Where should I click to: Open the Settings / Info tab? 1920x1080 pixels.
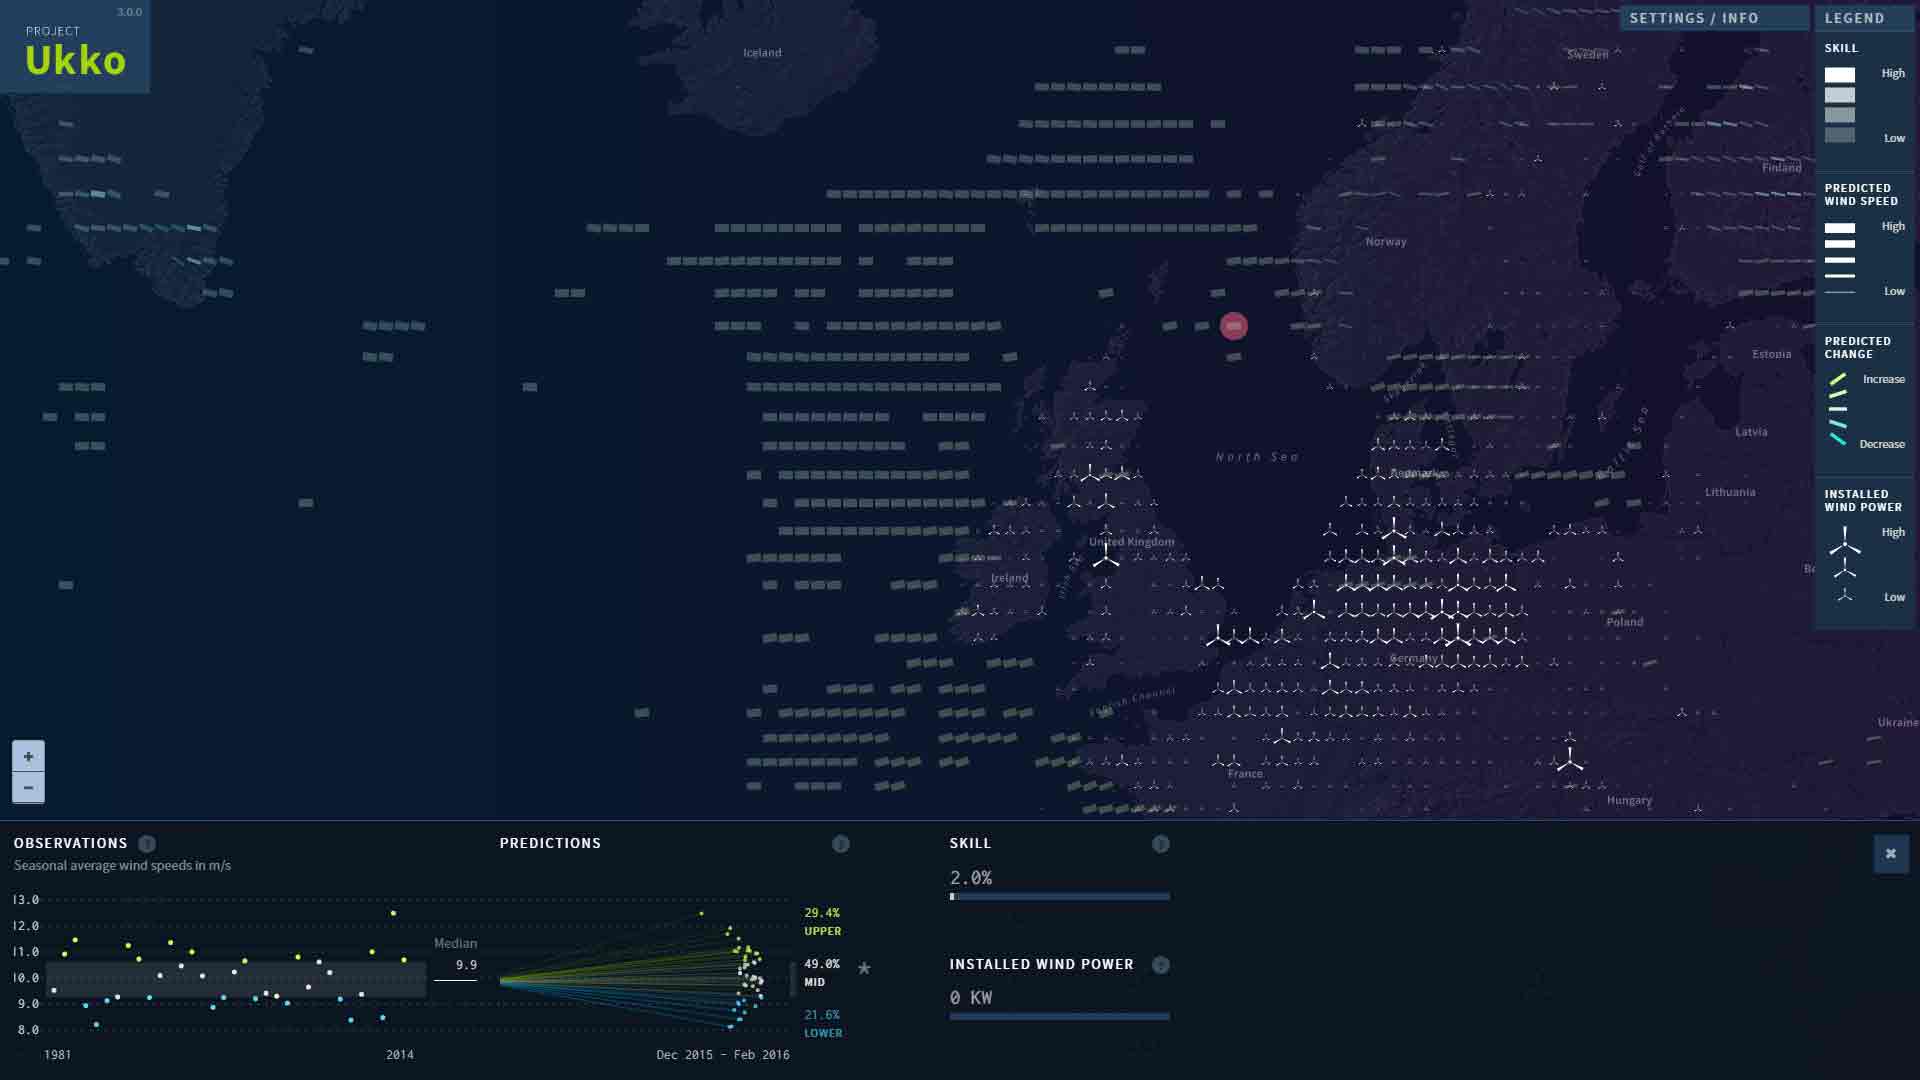[1715, 18]
